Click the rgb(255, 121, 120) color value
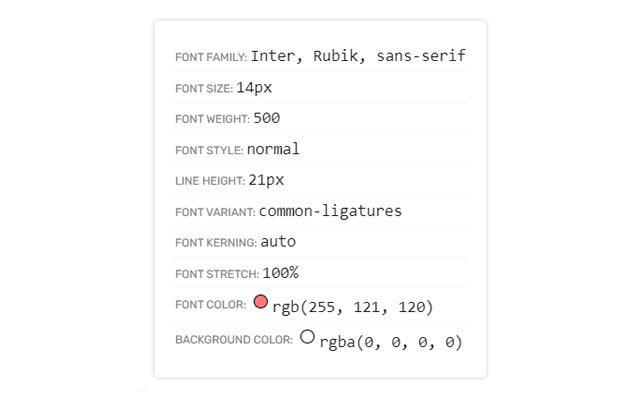The image size is (640, 400). tap(352, 306)
